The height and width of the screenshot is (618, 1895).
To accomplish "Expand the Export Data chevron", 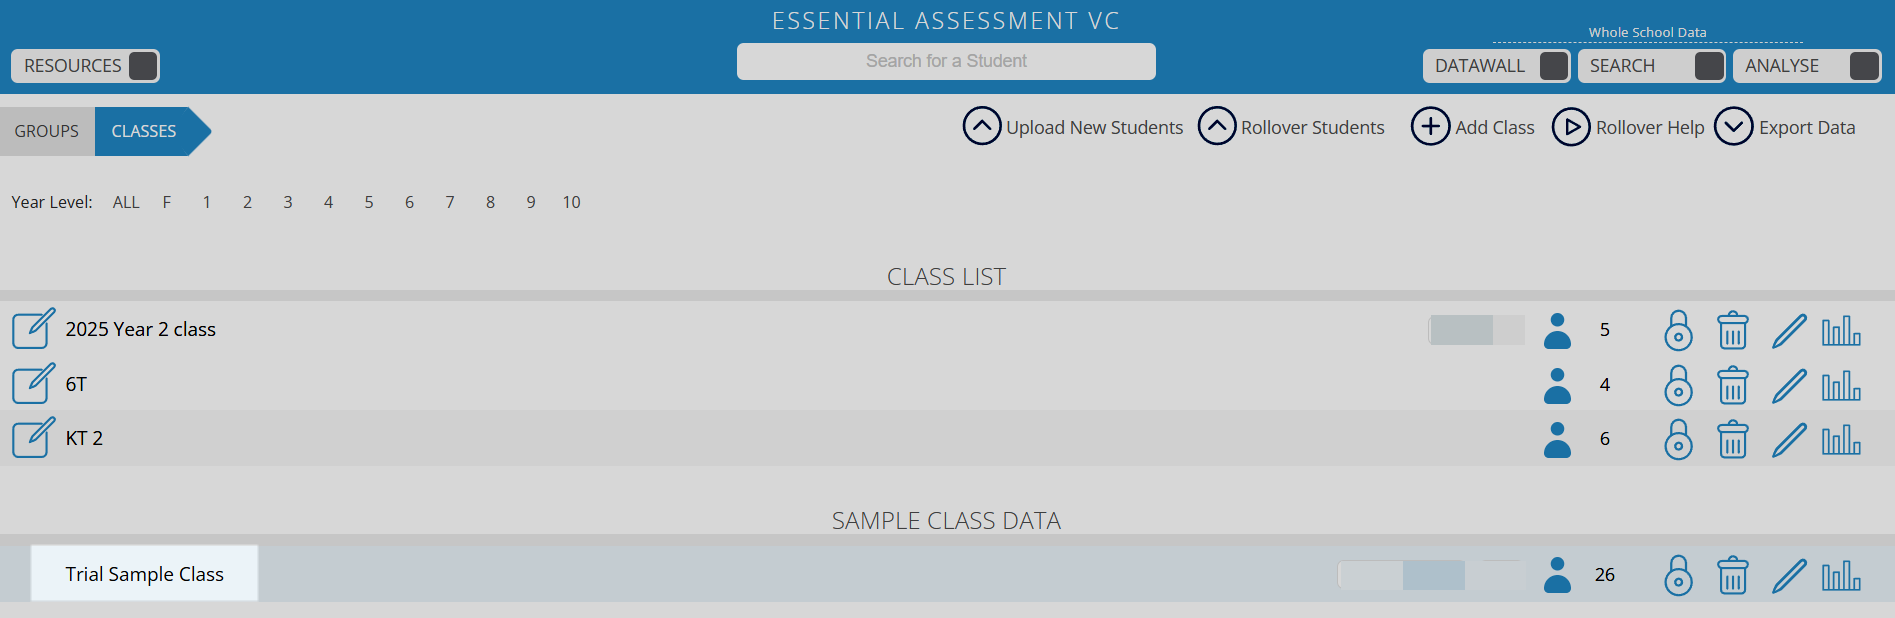I will coord(1733,127).
